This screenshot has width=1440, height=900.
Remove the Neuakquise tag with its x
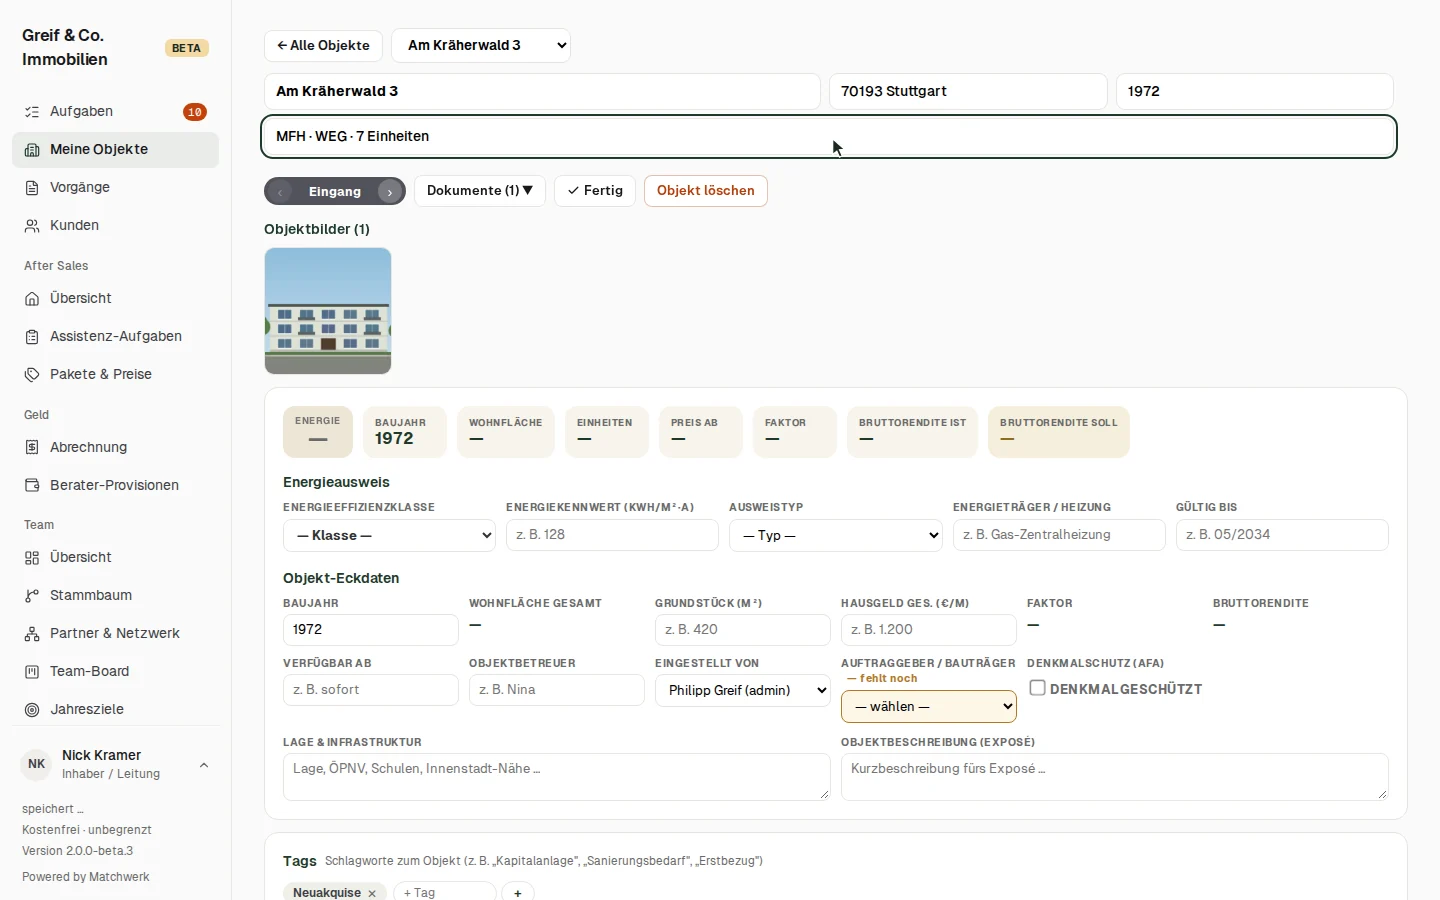tap(372, 893)
